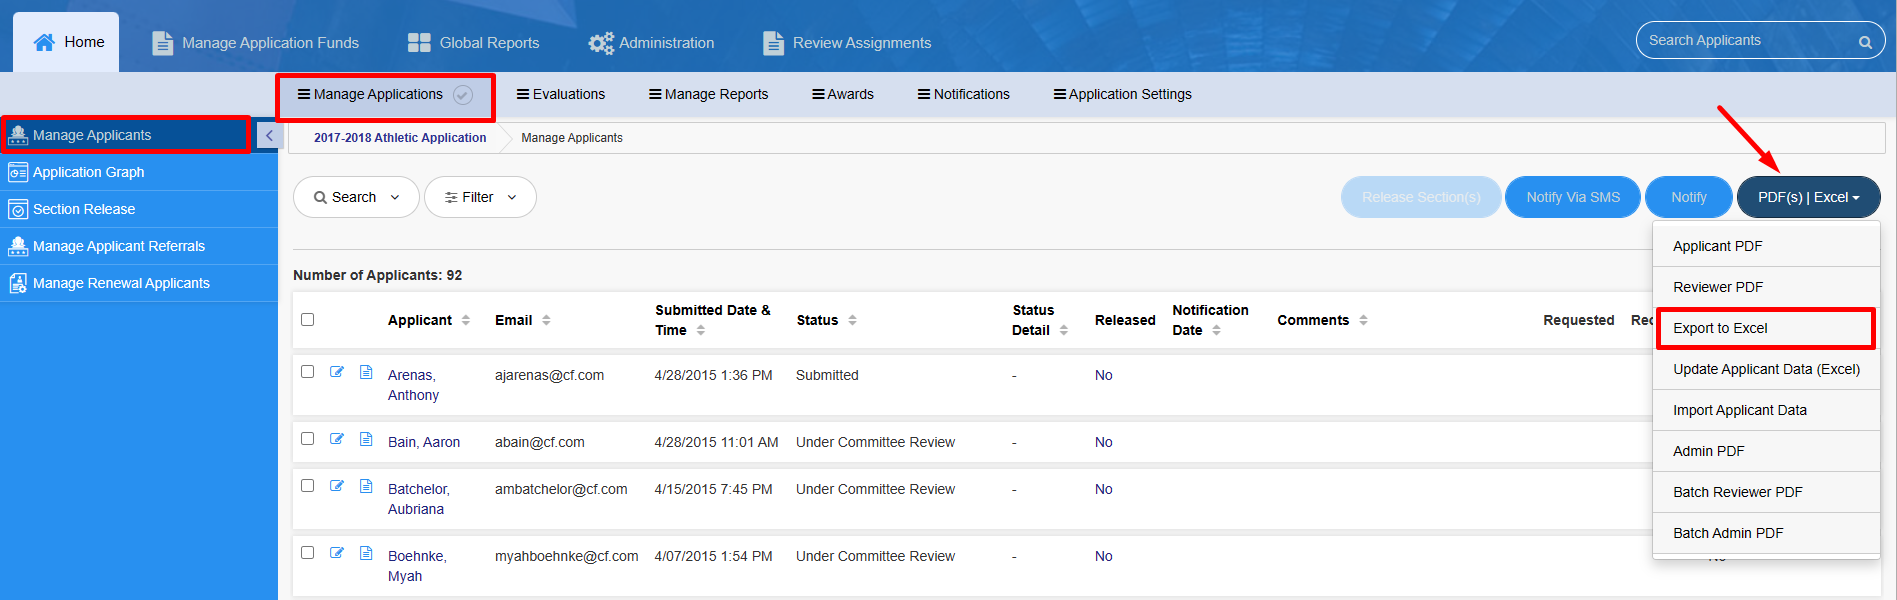Image resolution: width=1897 pixels, height=600 pixels.
Task: Toggle the select-all applicants checkbox
Action: [308, 320]
